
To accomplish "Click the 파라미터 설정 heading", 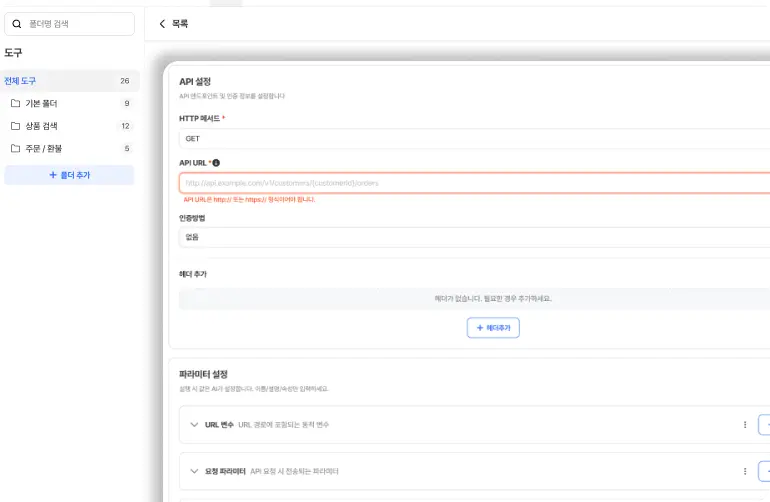I will pos(203,374).
